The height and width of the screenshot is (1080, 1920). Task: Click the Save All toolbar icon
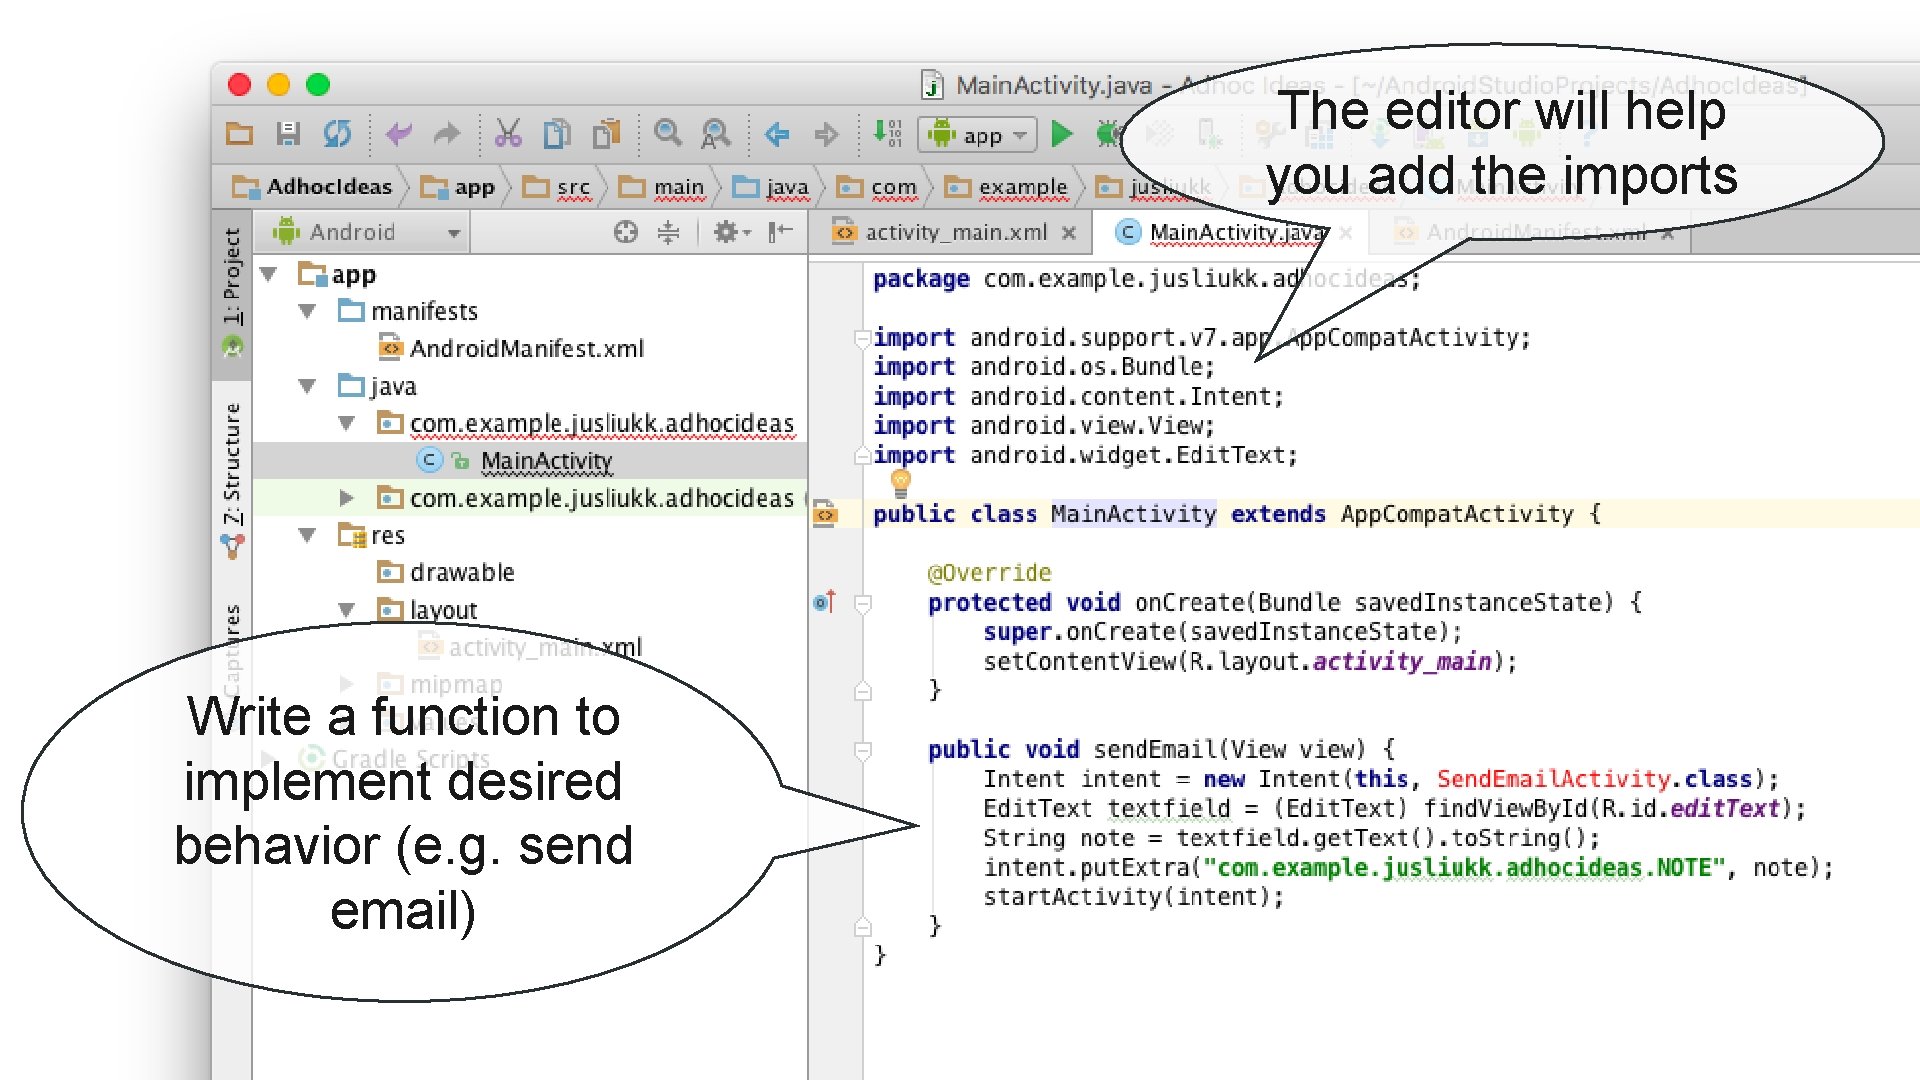(288, 133)
